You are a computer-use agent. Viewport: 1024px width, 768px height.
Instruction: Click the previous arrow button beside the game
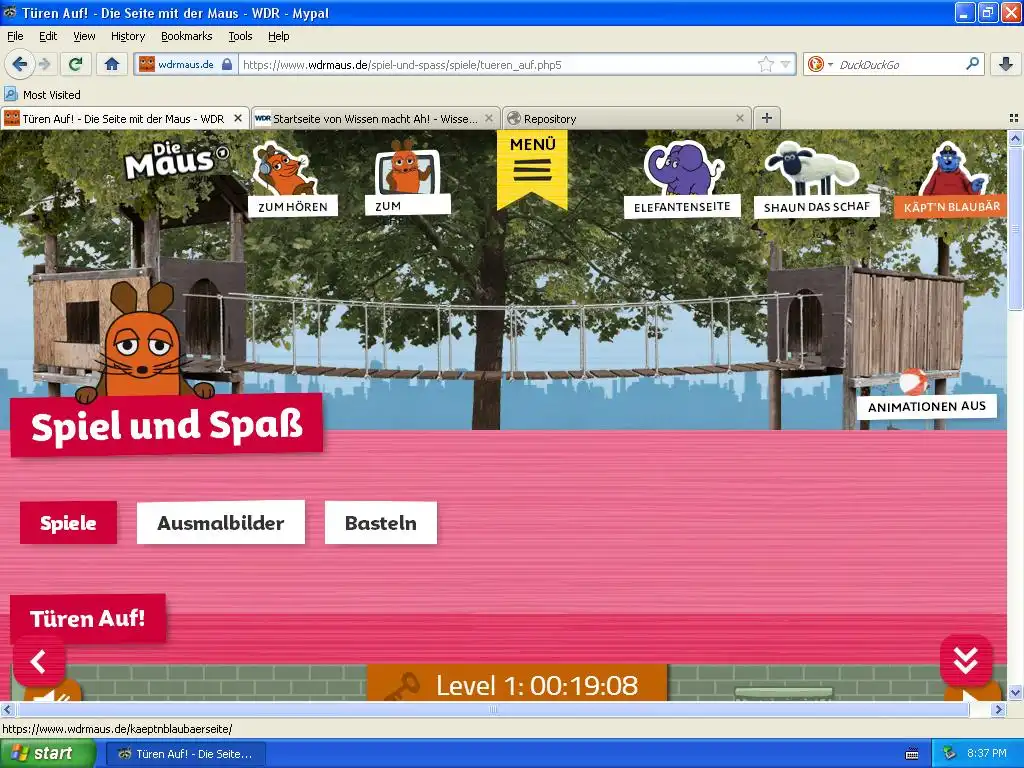click(x=39, y=662)
